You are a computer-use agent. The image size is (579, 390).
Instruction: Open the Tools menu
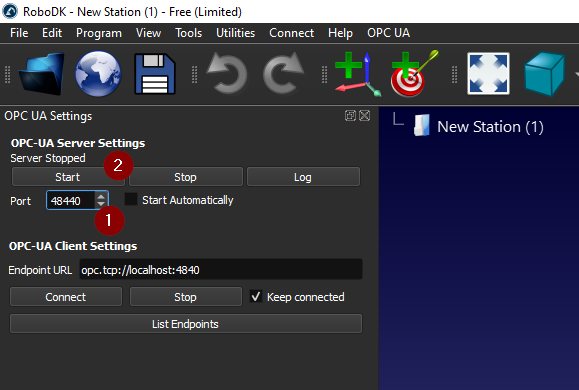188,33
